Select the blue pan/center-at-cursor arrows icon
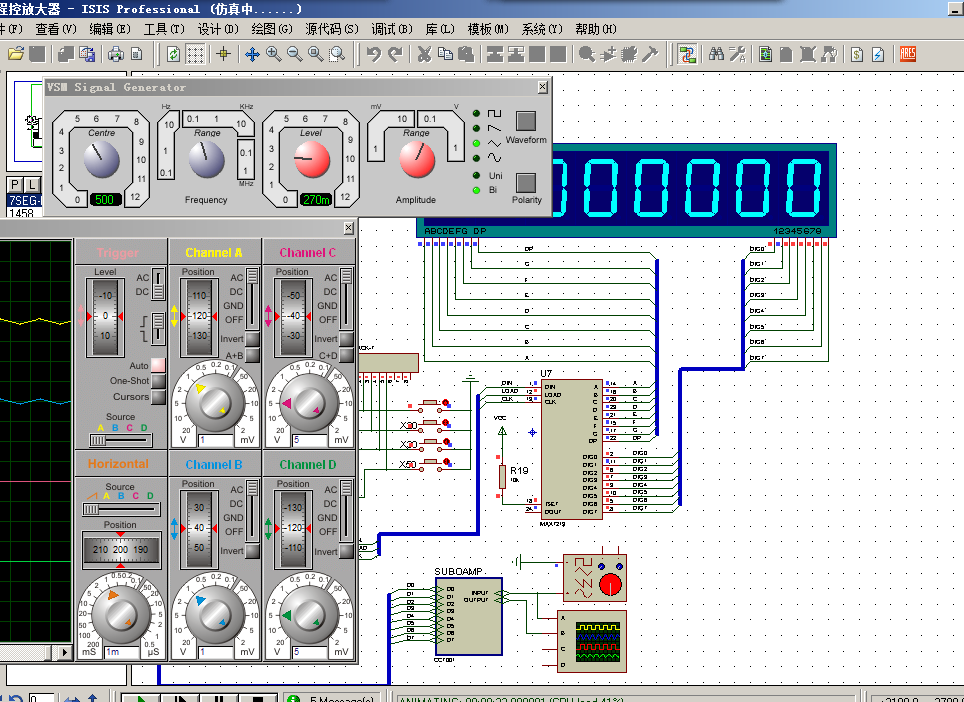 pyautogui.click(x=252, y=54)
